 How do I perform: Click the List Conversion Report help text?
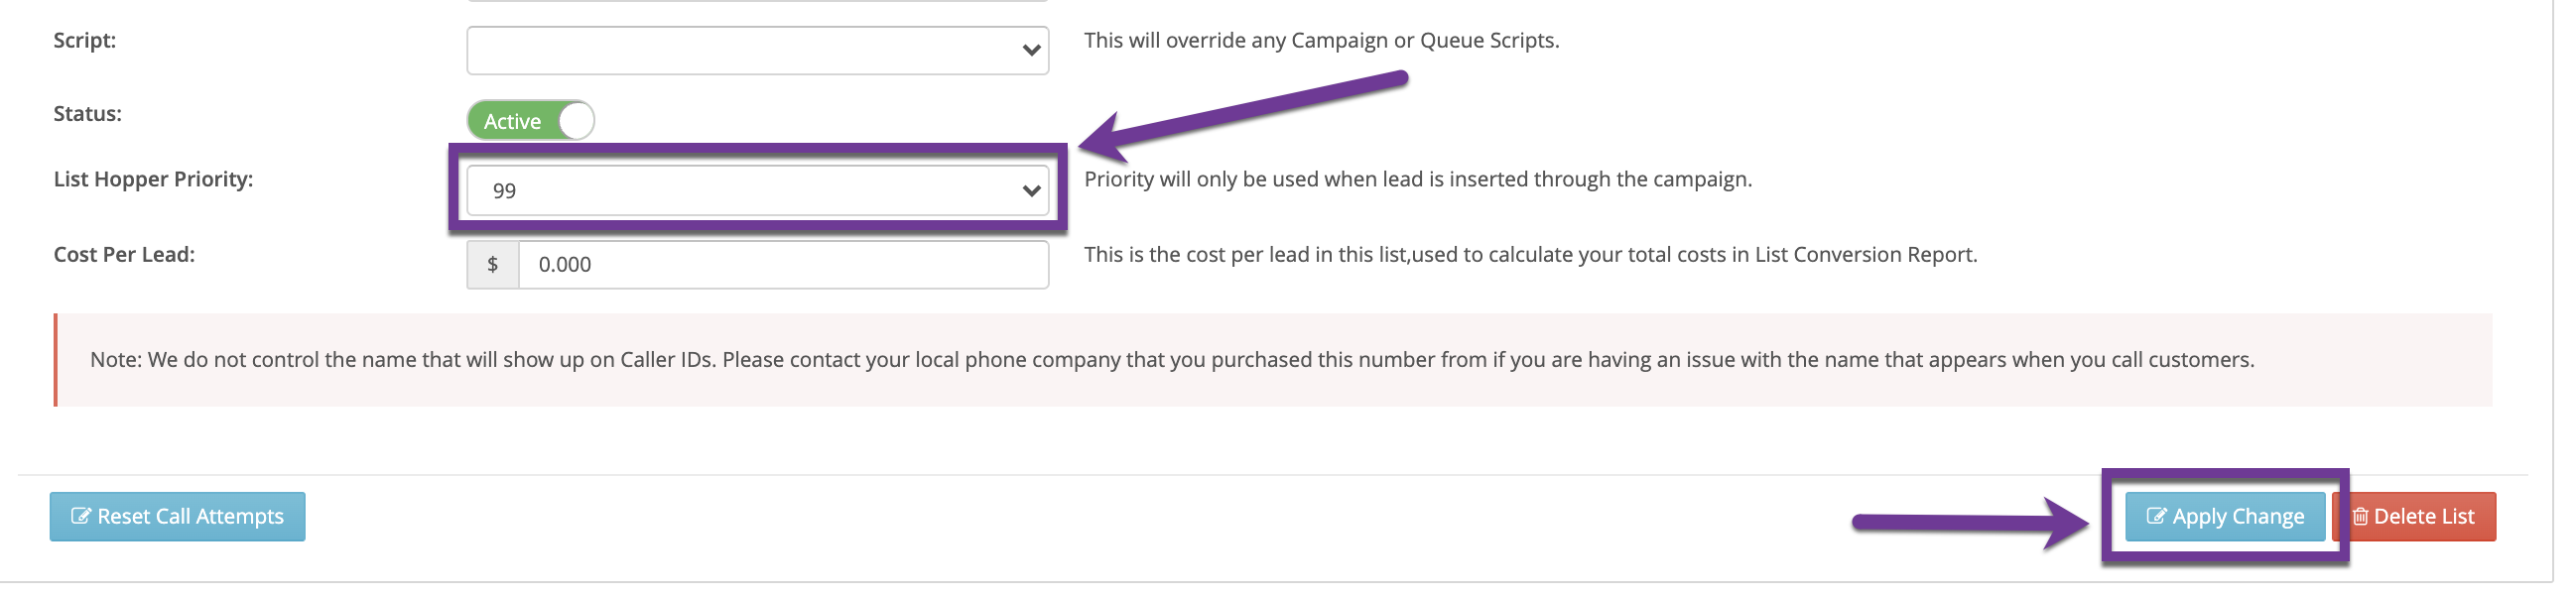[1530, 255]
